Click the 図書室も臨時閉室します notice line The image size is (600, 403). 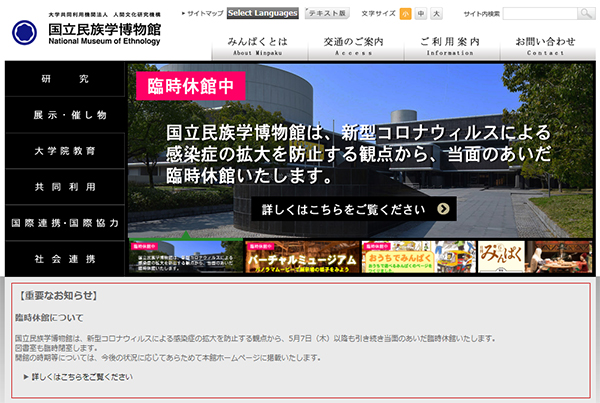(56, 348)
